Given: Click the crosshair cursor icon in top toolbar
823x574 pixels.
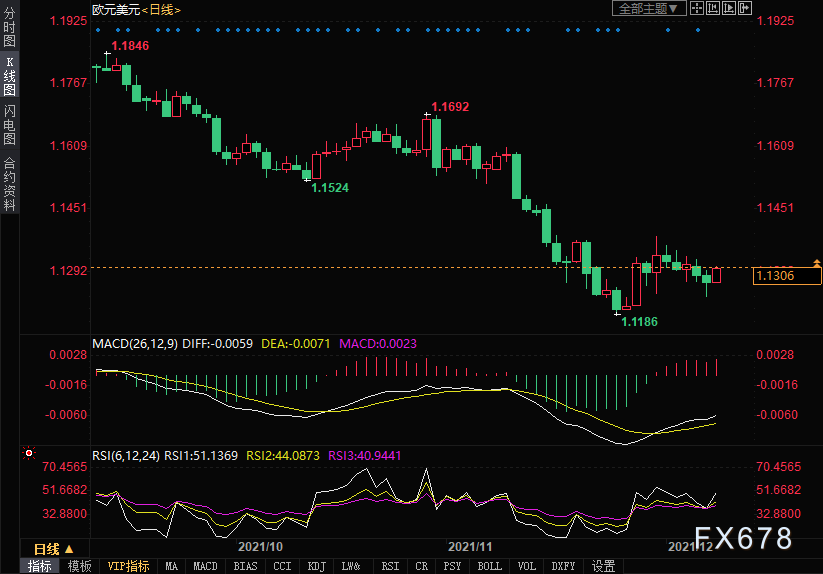Looking at the screenshot, I should click(695, 8).
